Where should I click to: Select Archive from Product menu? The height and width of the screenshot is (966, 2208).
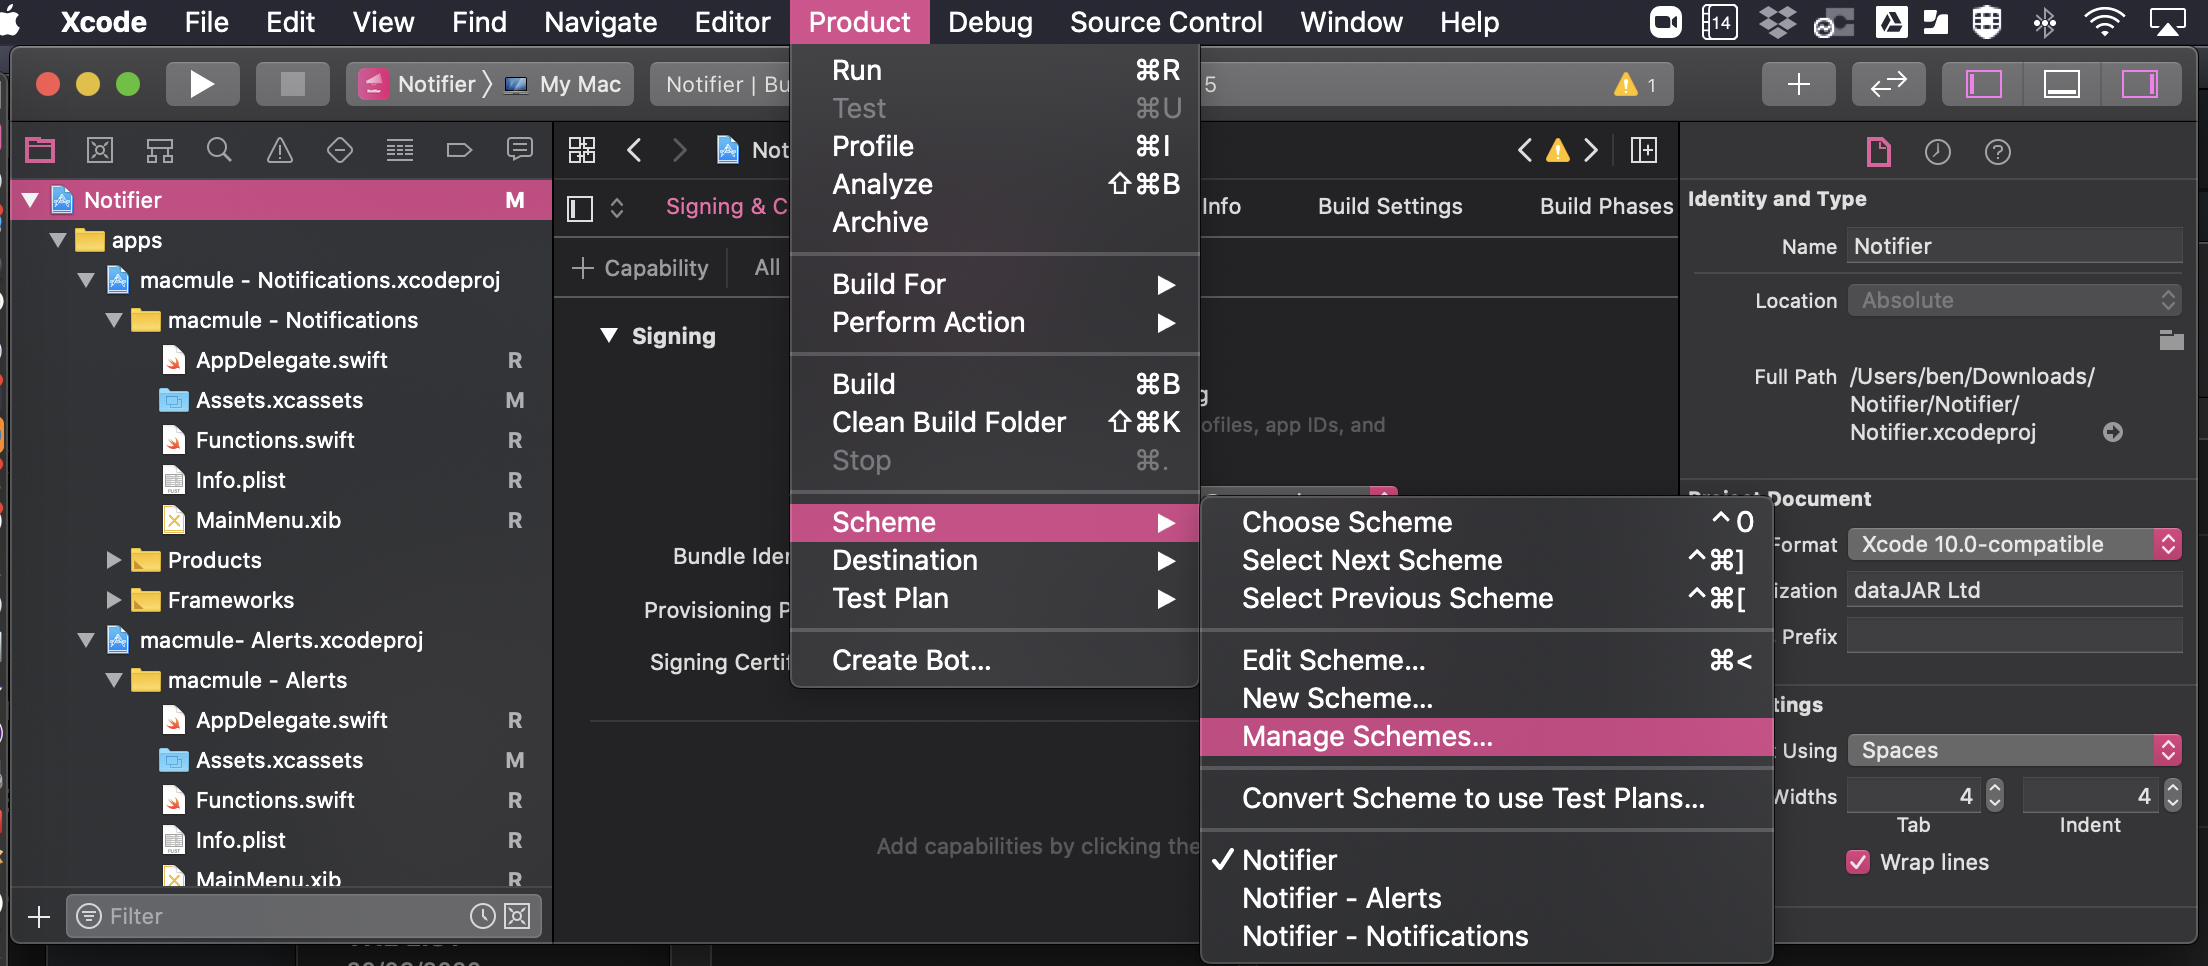[x=994, y=223]
